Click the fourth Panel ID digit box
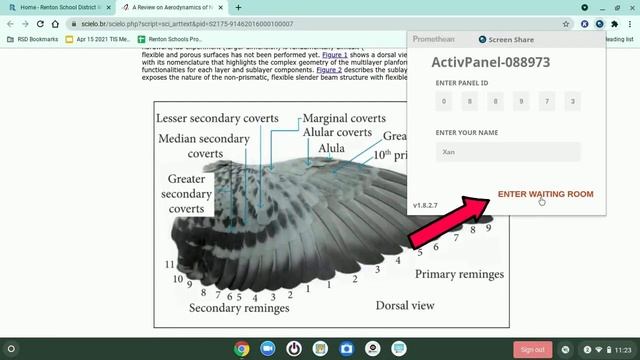640x360 pixels. [x=521, y=101]
